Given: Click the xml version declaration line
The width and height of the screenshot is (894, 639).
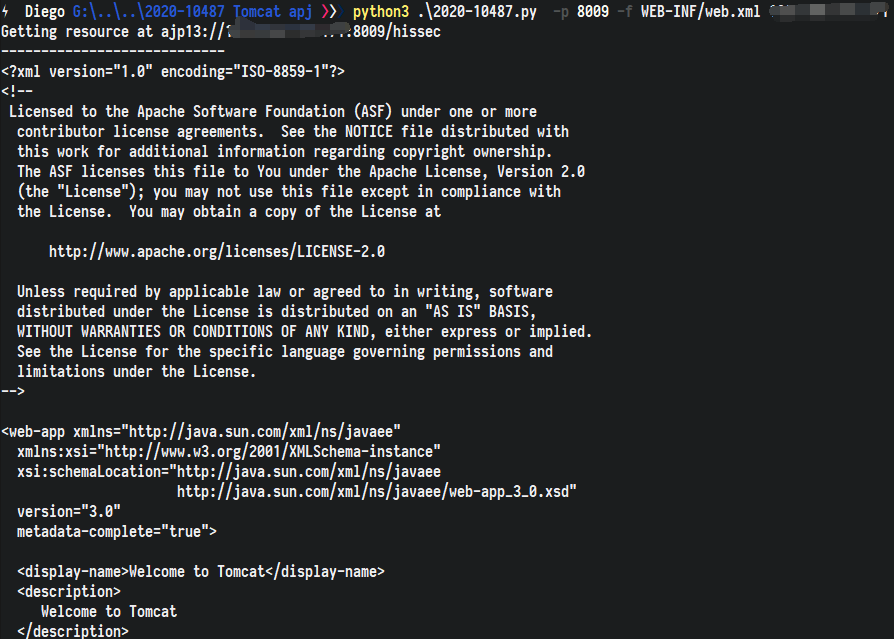Looking at the screenshot, I should tap(173, 72).
